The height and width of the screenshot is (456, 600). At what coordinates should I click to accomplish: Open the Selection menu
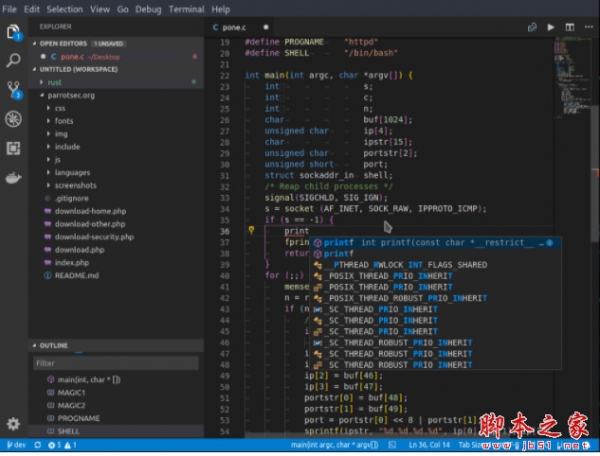(x=65, y=9)
